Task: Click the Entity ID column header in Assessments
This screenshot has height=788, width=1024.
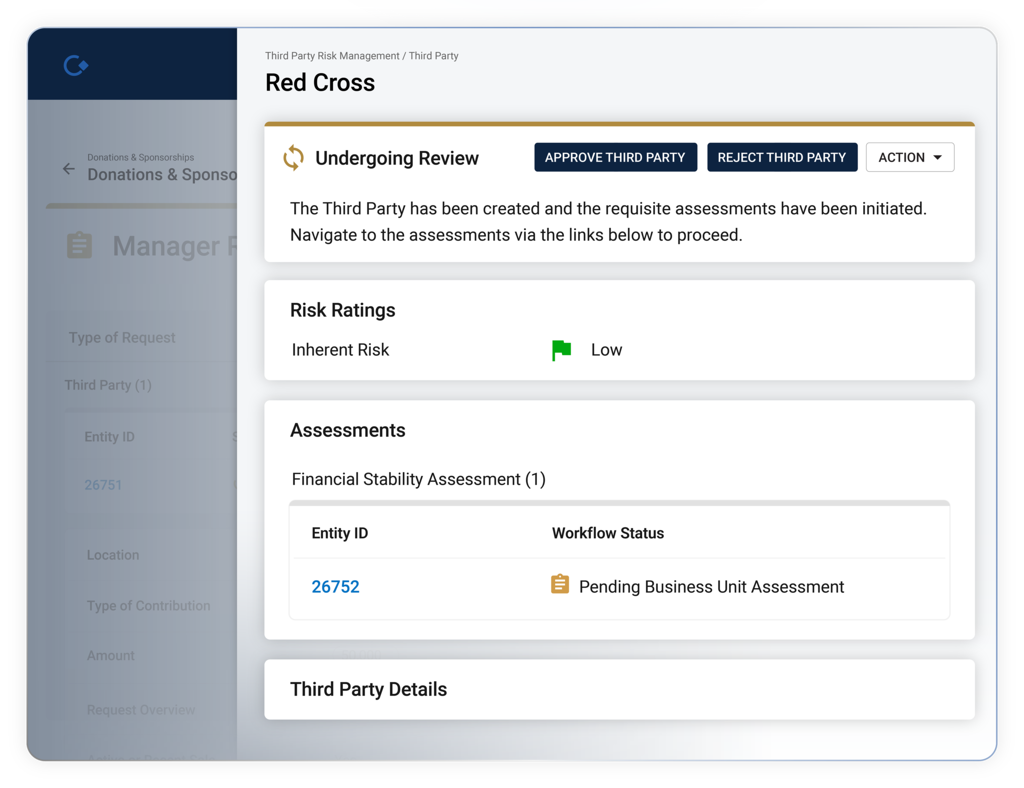Action: point(340,533)
